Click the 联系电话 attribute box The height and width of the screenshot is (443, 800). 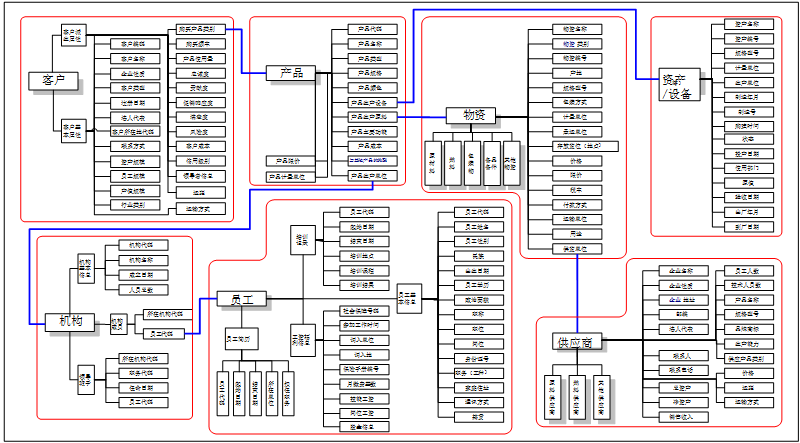pyautogui.click(x=684, y=370)
